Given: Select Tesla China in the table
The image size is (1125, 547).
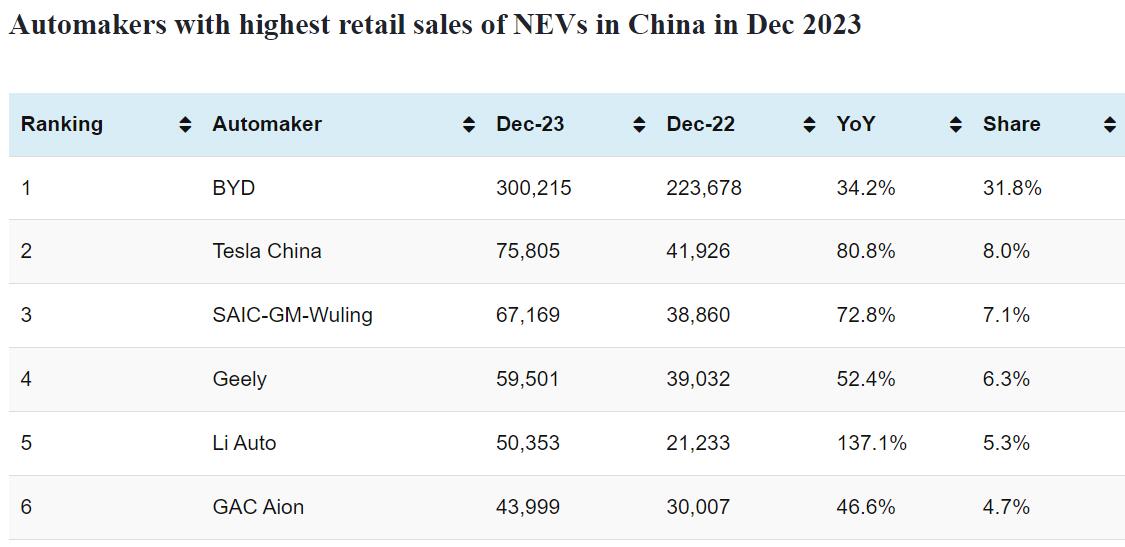Looking at the screenshot, I should (267, 251).
